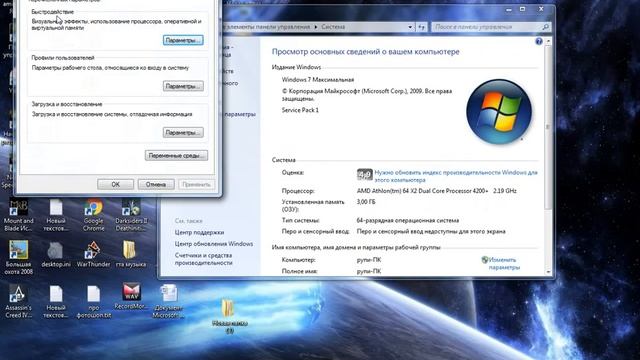Open Счетчики и средства производительности link
Image resolution: width=640 pixels, height=360 pixels.
coord(204,259)
